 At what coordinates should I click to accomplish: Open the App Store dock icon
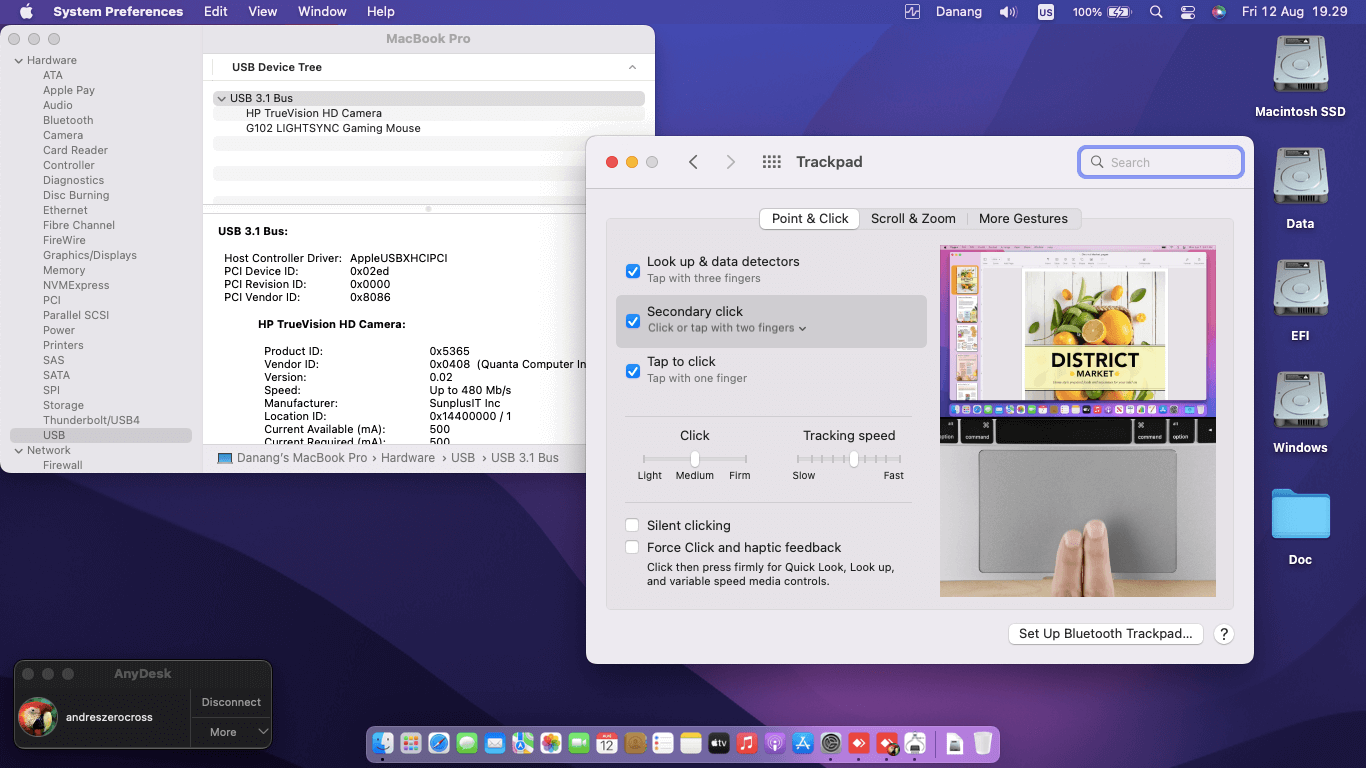(803, 743)
